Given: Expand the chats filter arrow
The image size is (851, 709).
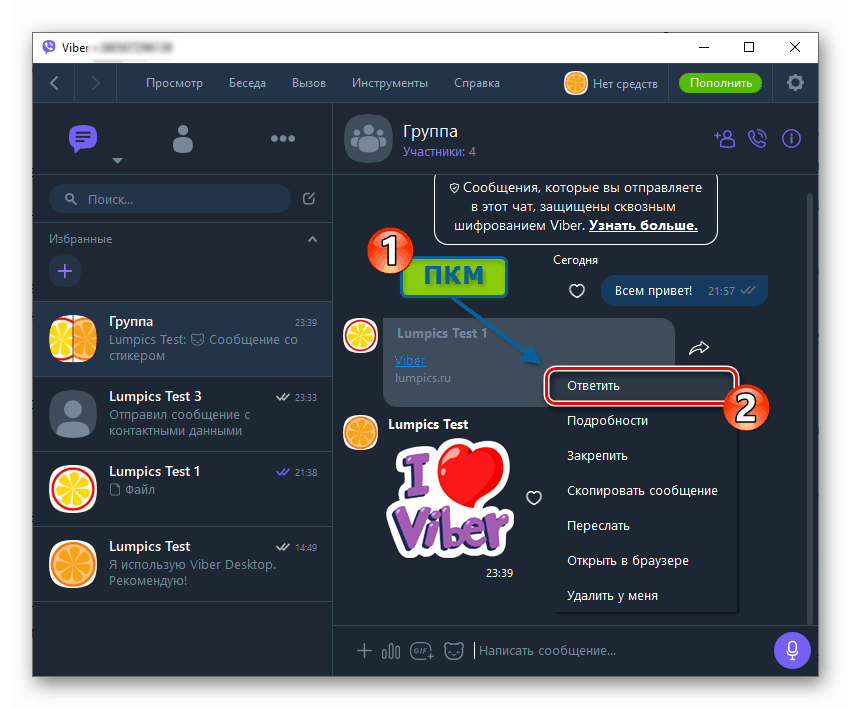Looking at the screenshot, I should click(117, 161).
